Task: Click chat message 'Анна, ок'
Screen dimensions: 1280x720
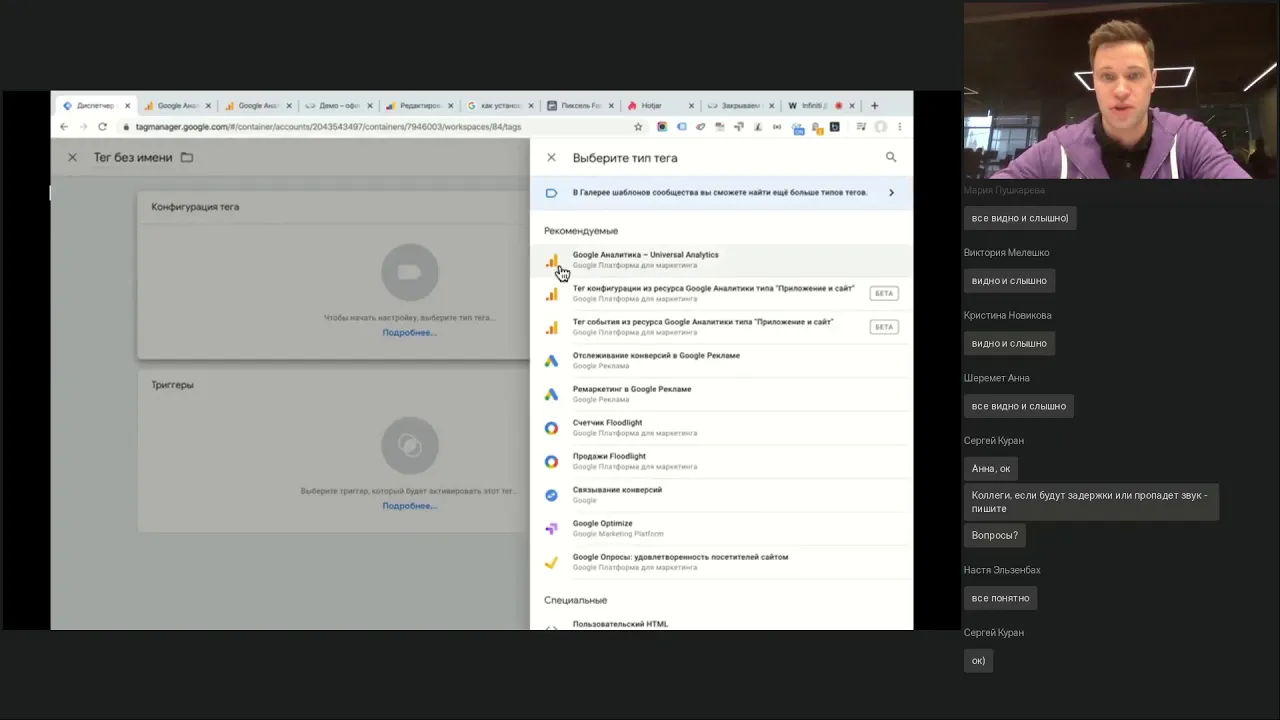Action: pyautogui.click(x=991, y=468)
